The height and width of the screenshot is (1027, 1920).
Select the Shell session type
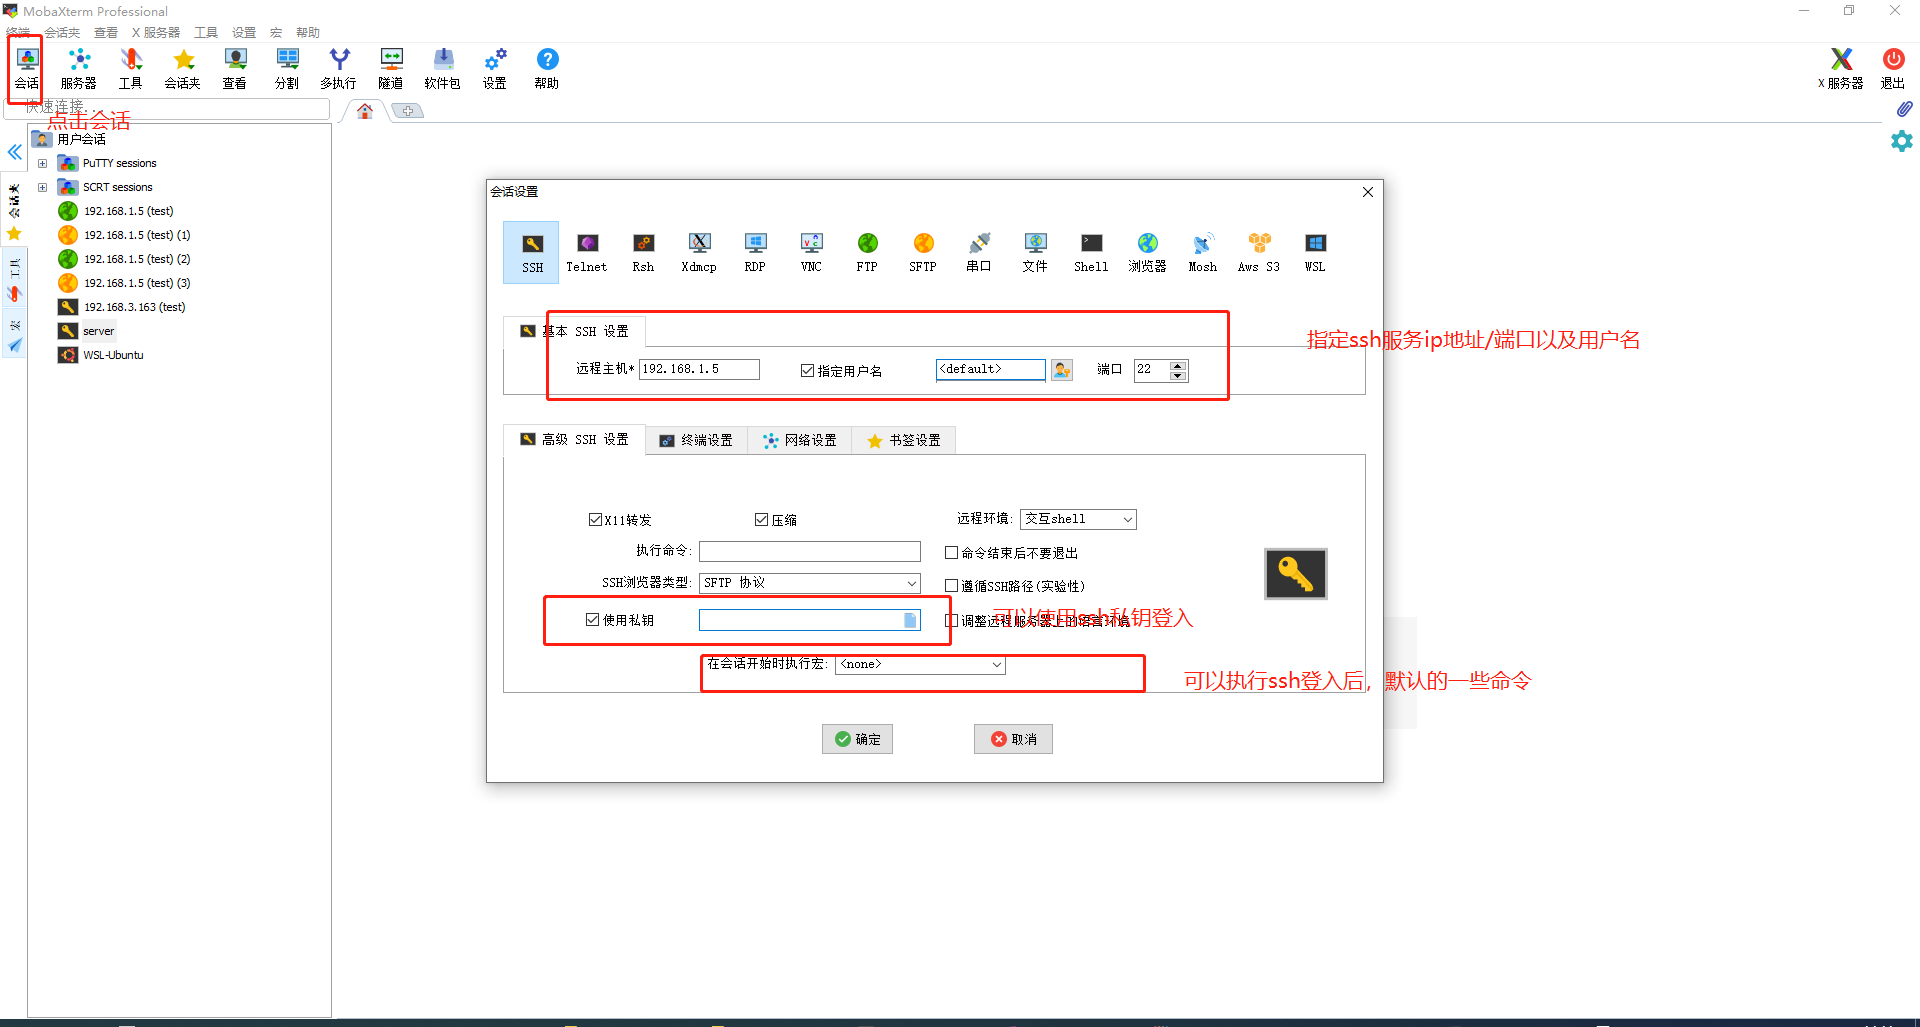click(x=1091, y=252)
